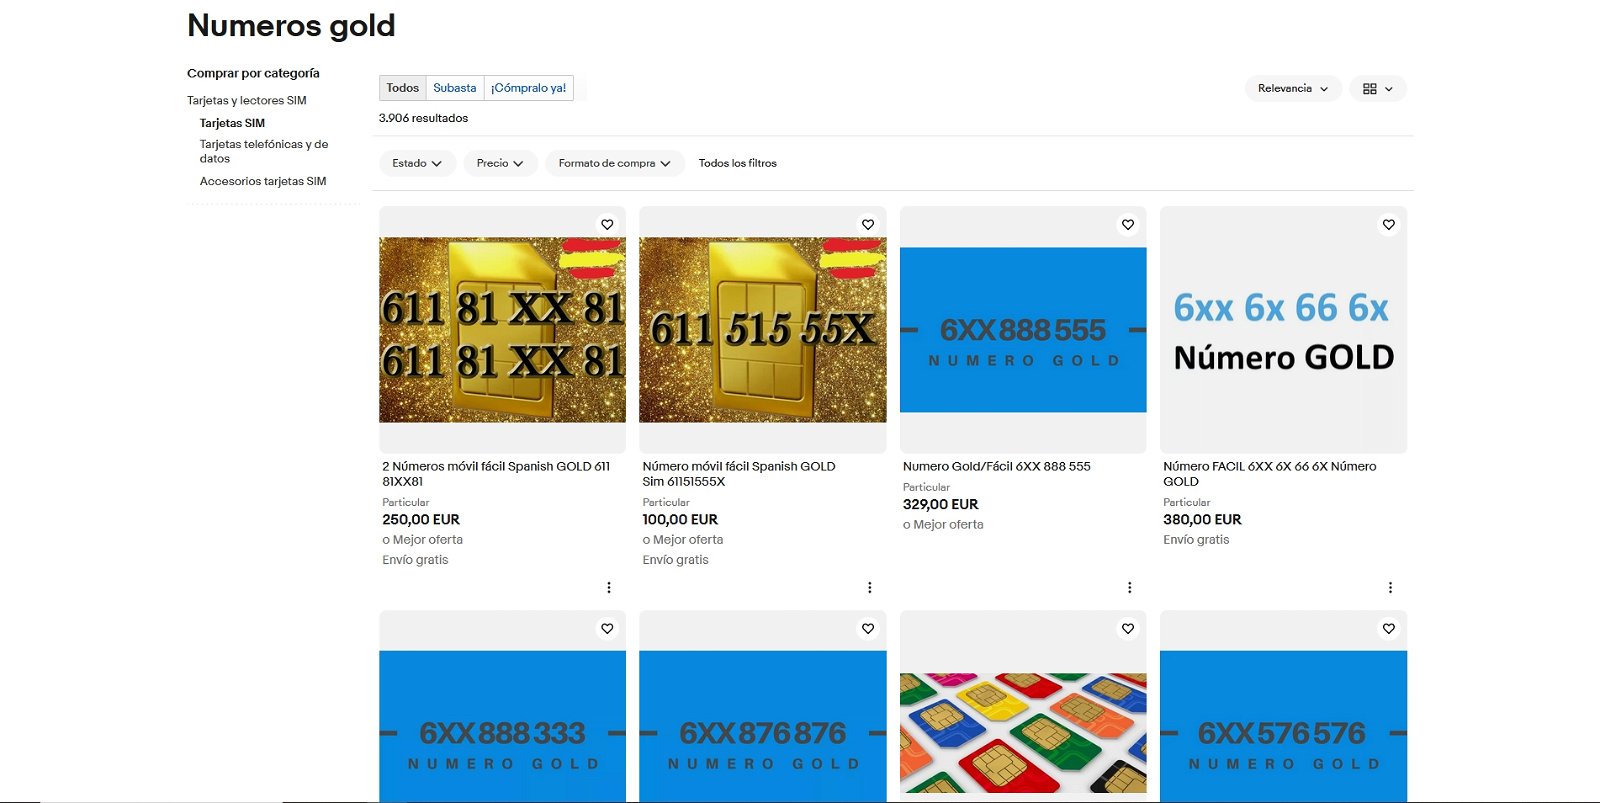Click heart on colorful SIM cards listing
Screen dimensions: 1600x803
tap(1127, 629)
